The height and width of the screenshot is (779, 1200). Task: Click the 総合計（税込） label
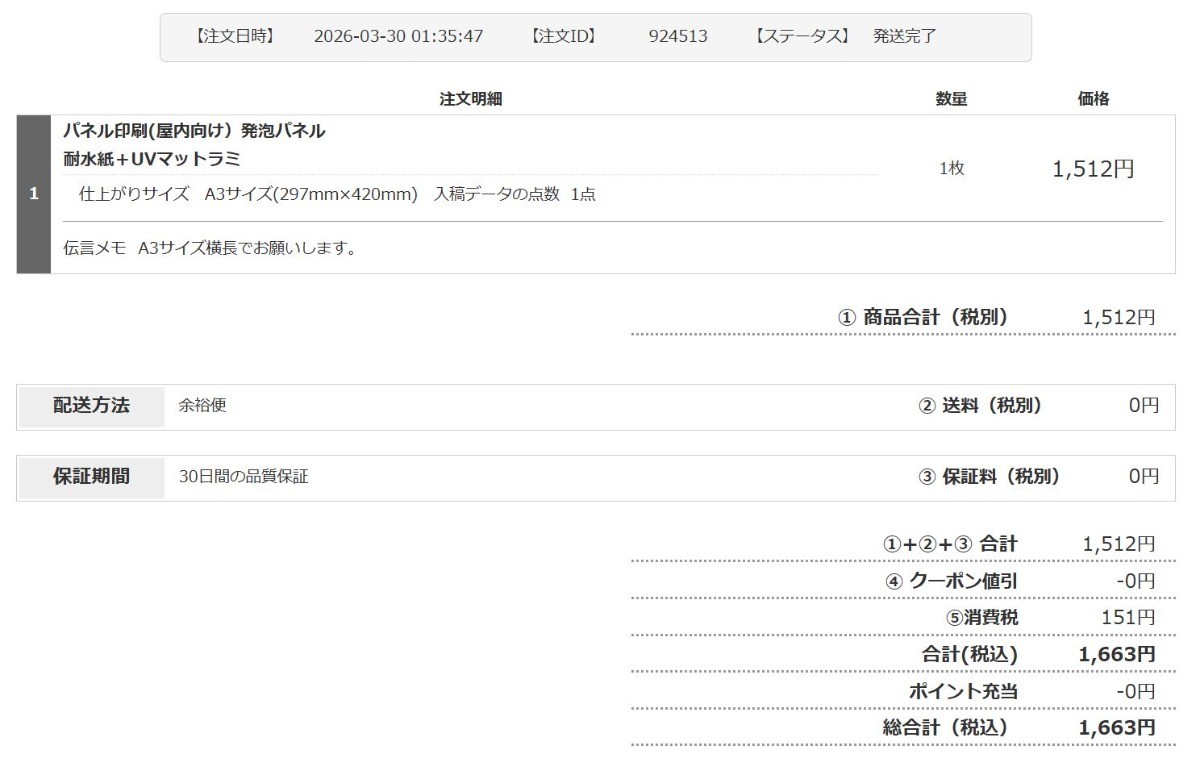click(x=944, y=728)
